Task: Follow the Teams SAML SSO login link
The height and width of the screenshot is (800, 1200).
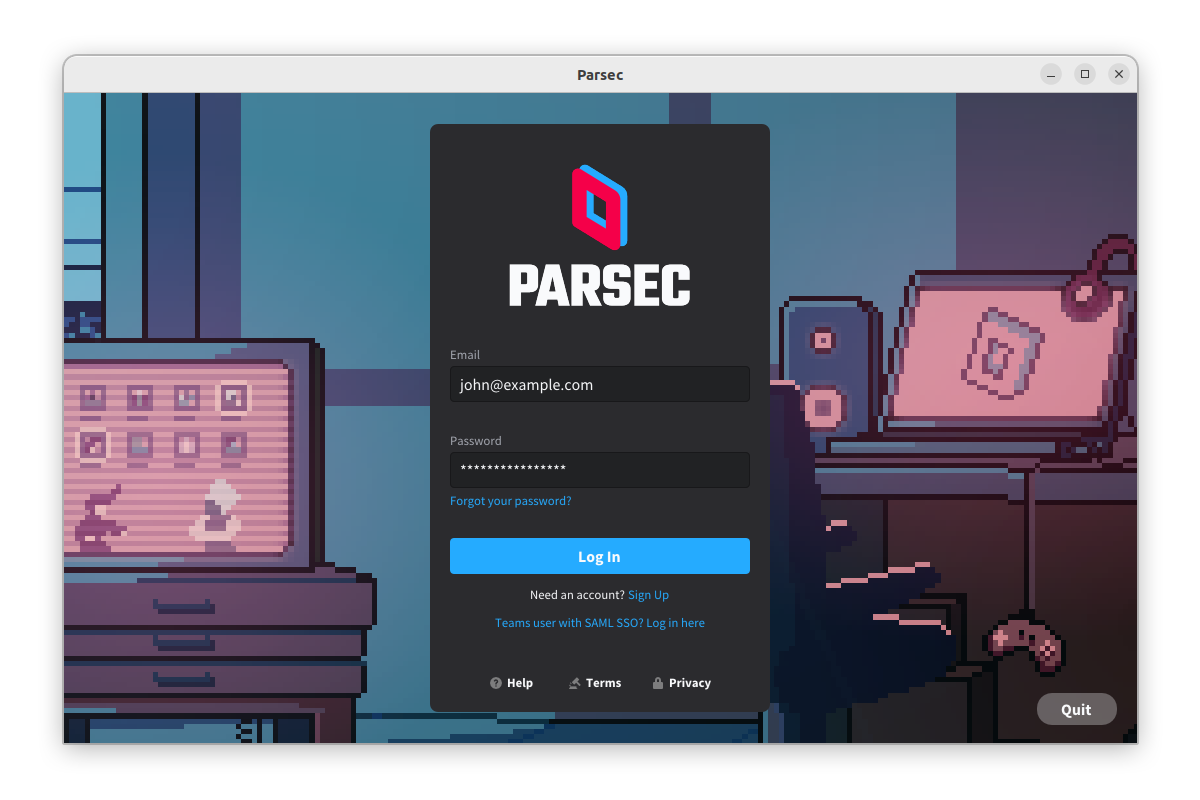Action: pyautogui.click(x=600, y=623)
